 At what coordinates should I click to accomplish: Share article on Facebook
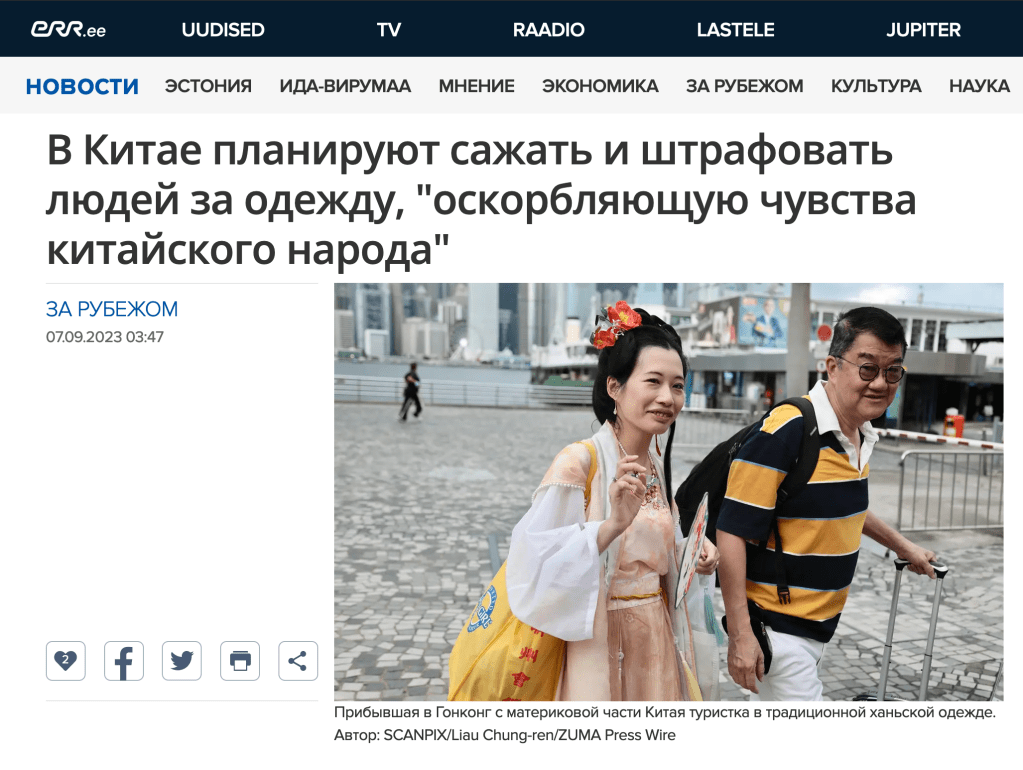pos(123,661)
